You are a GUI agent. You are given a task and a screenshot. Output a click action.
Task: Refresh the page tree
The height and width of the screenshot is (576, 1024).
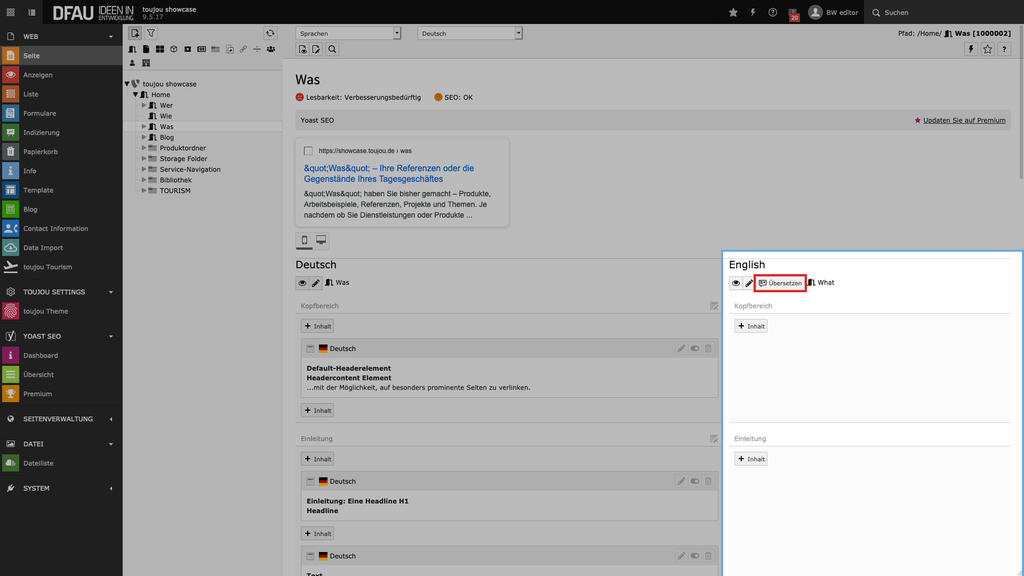[269, 33]
